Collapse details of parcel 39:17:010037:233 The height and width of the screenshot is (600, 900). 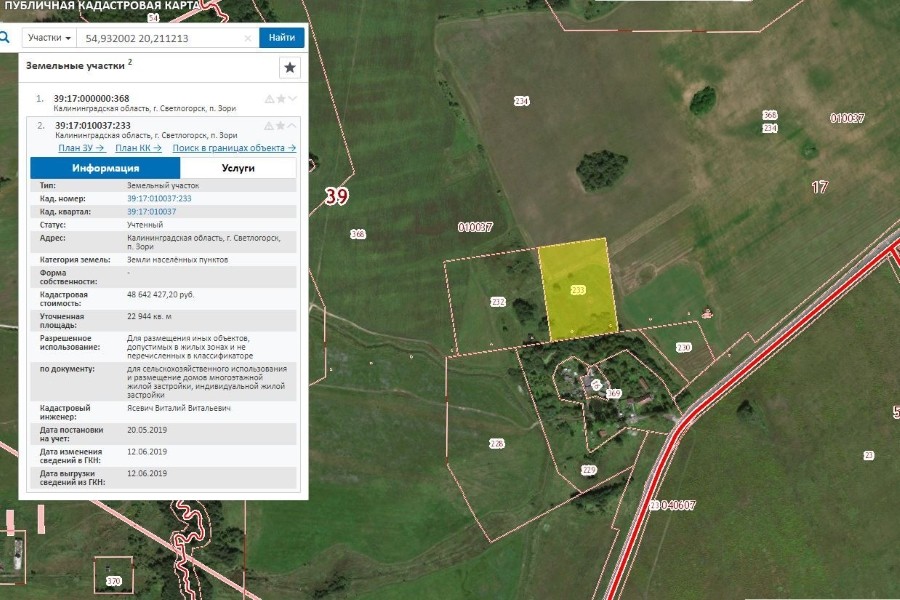(x=292, y=125)
